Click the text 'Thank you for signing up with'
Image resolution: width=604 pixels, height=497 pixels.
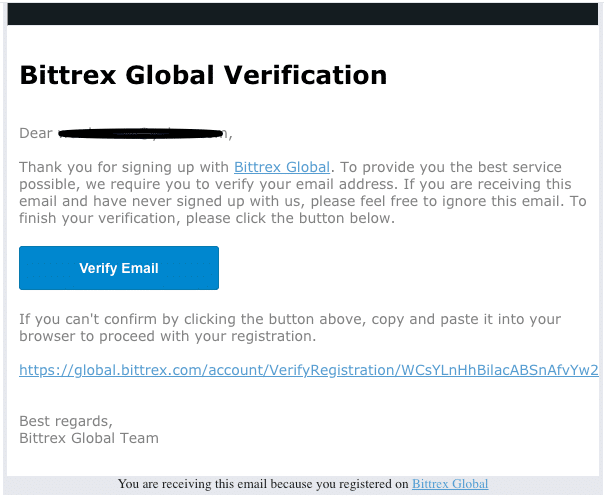tap(124, 167)
